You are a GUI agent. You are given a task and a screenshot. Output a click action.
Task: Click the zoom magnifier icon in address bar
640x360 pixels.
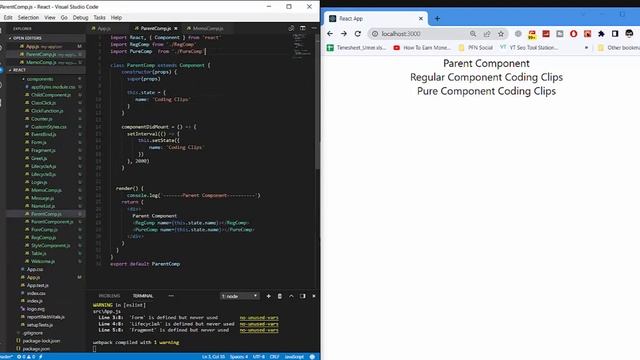[x=473, y=34]
